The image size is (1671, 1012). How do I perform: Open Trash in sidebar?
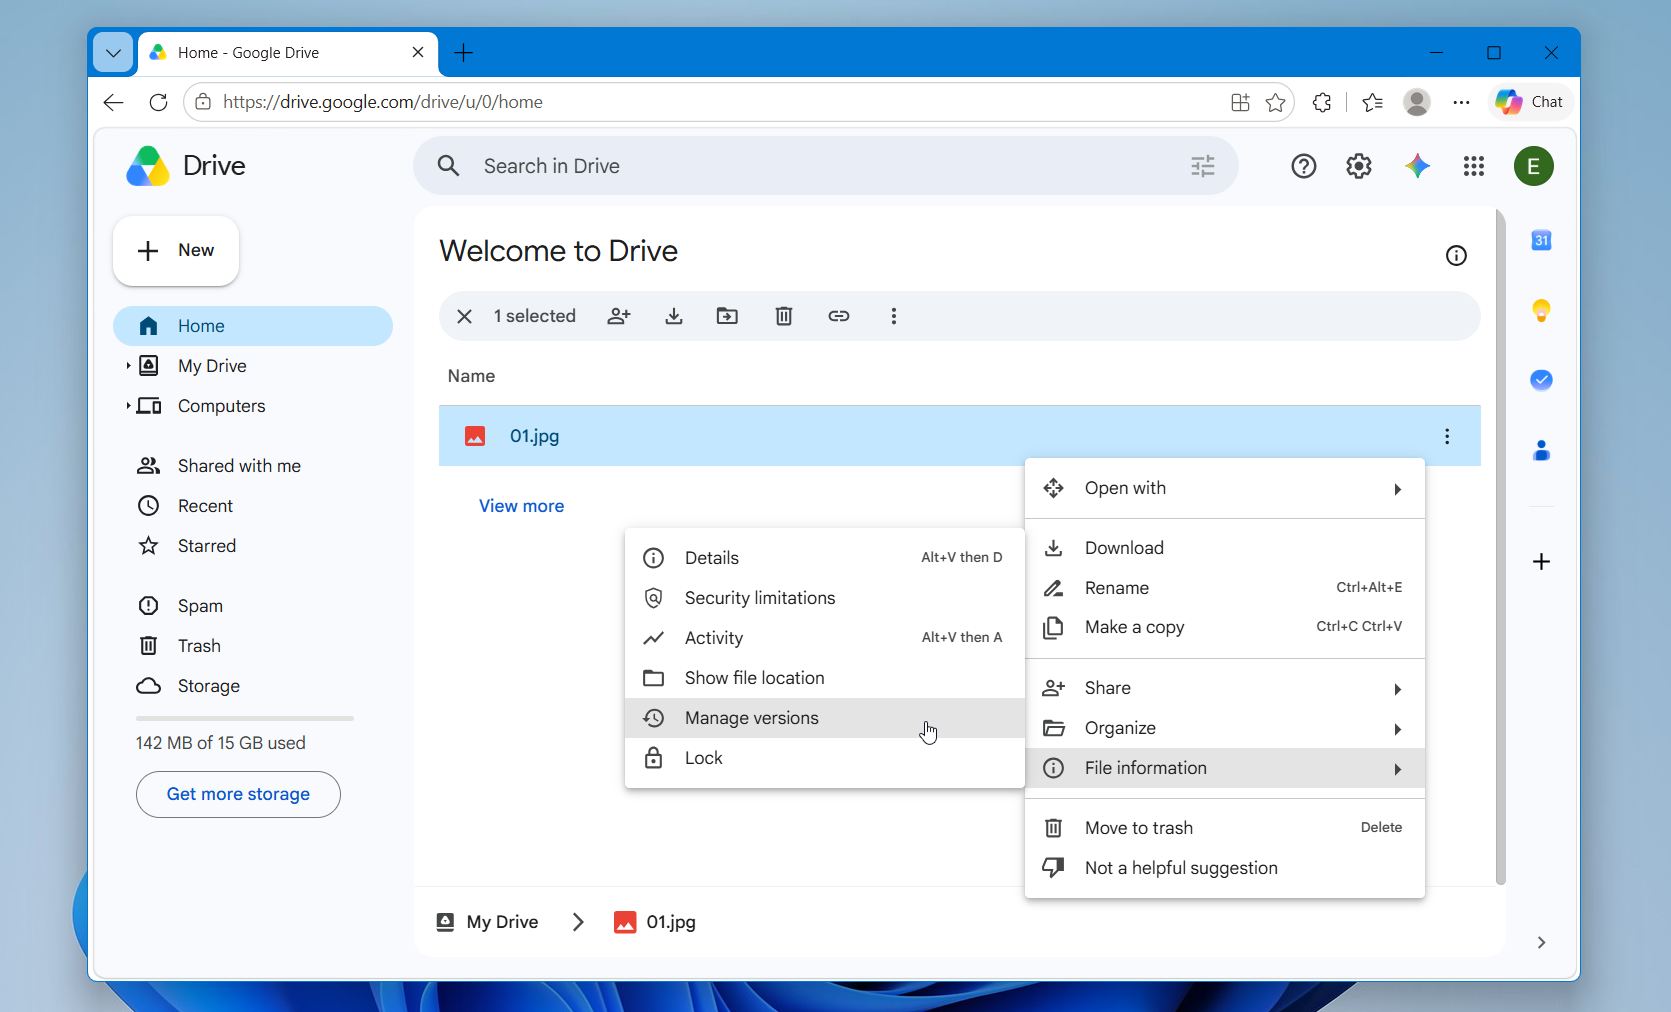click(253, 646)
